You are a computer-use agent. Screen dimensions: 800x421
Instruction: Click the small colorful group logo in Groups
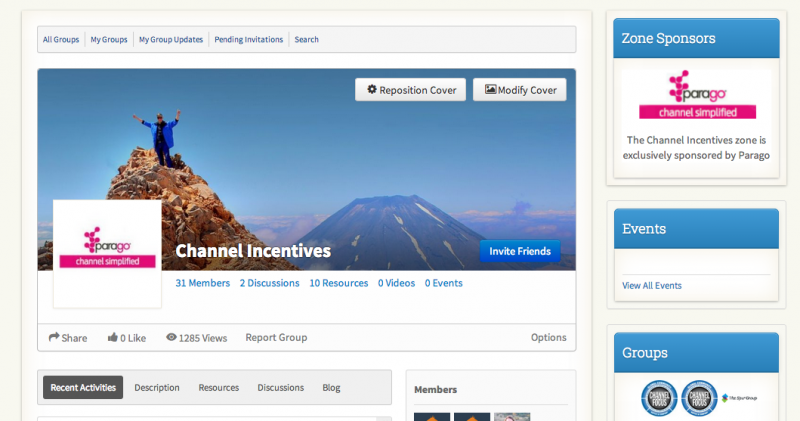739,398
